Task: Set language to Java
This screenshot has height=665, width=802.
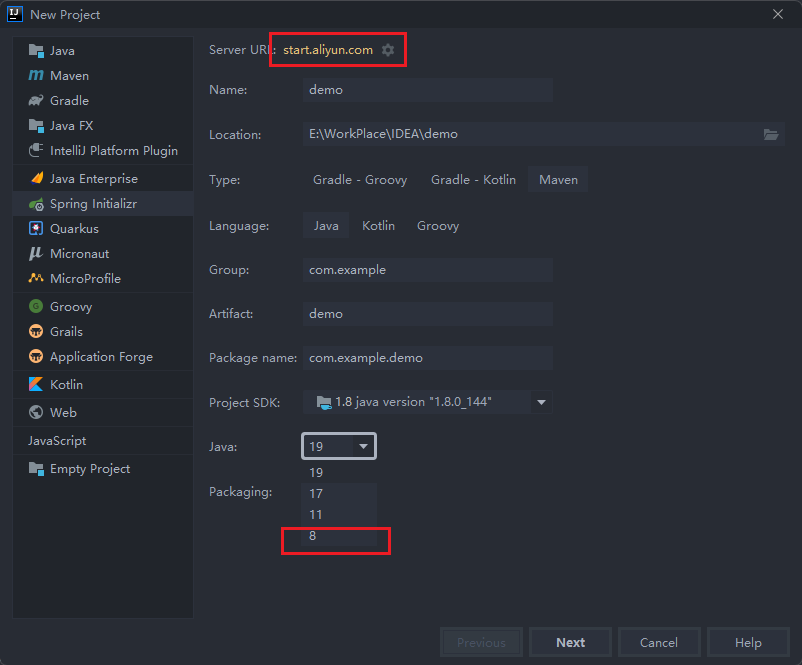Action: point(326,226)
